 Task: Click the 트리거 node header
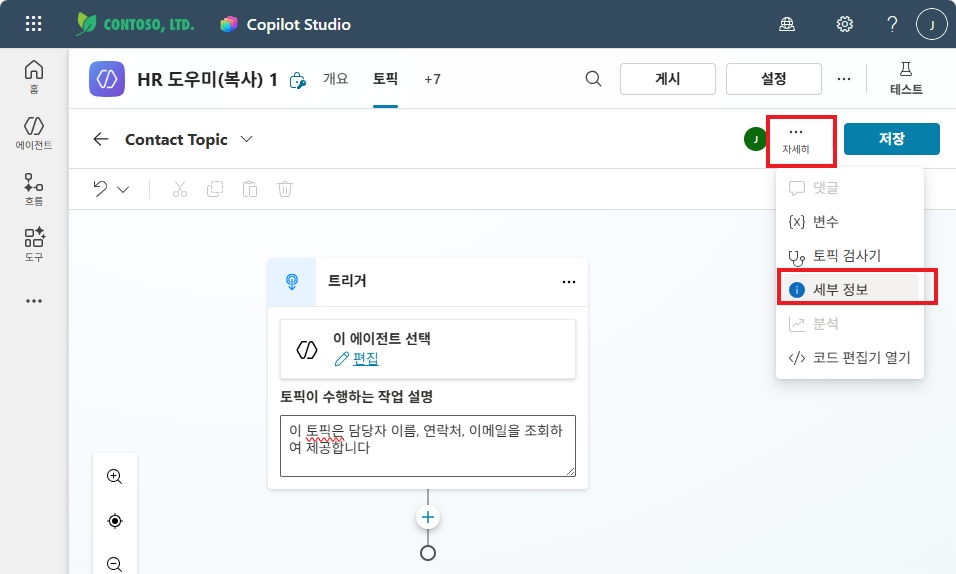428,282
